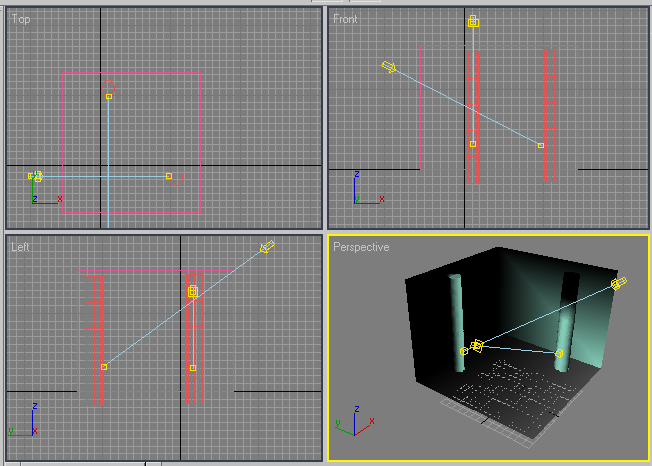
Task: Select the right teal column in Perspective viewport
Action: point(566,322)
